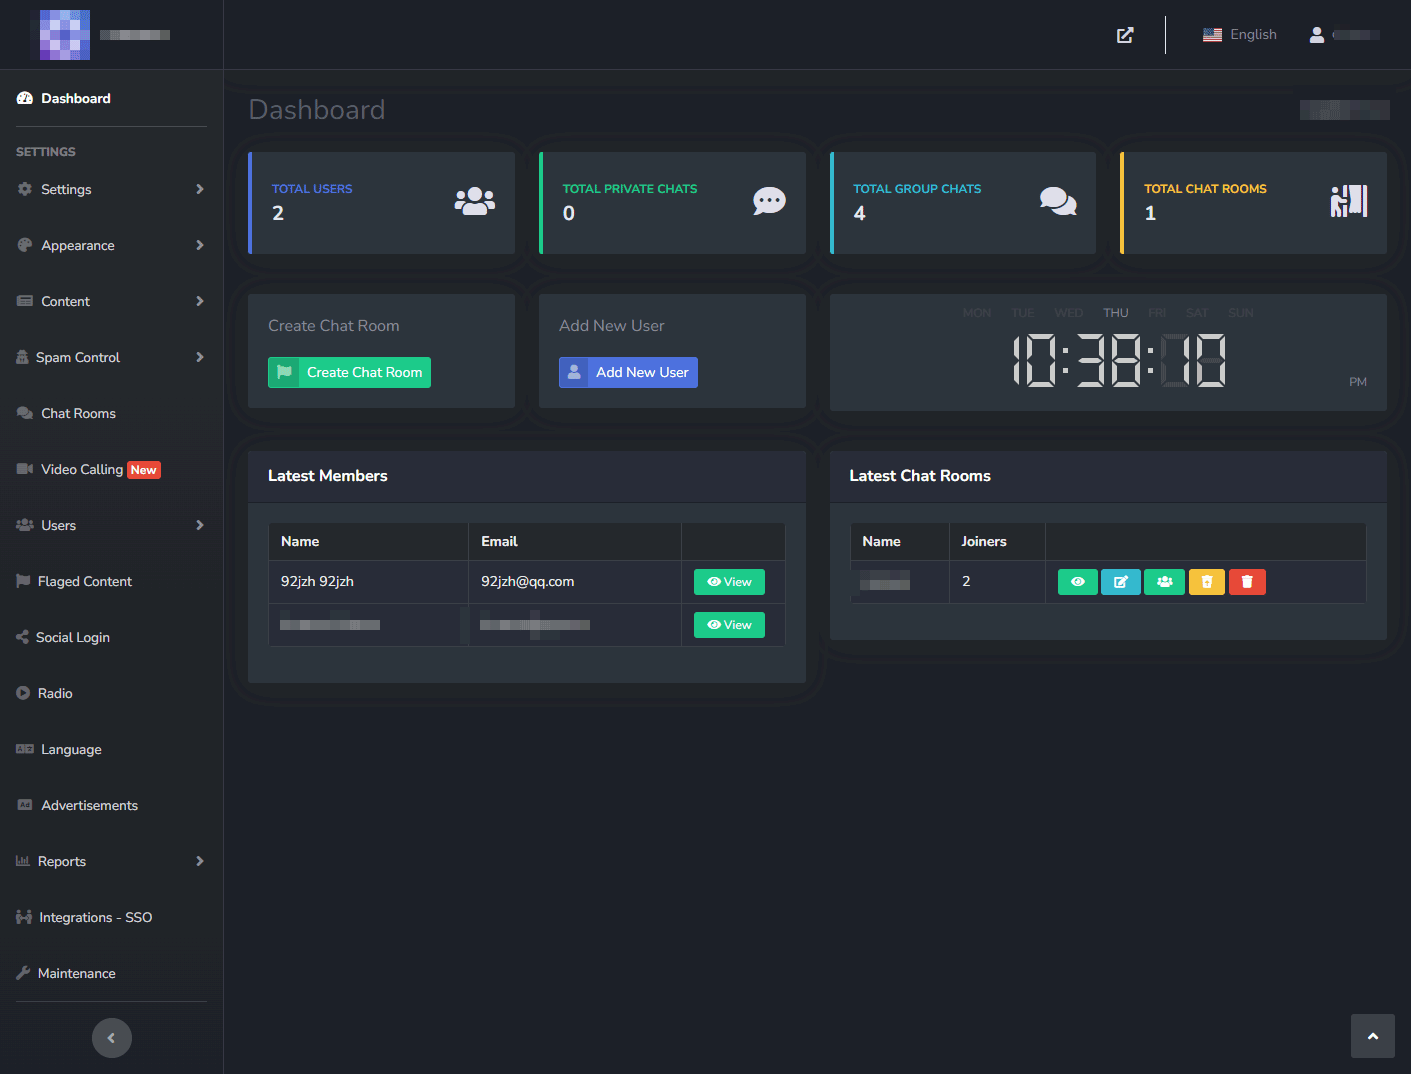Edit the chat room with pencil icon

(1120, 582)
